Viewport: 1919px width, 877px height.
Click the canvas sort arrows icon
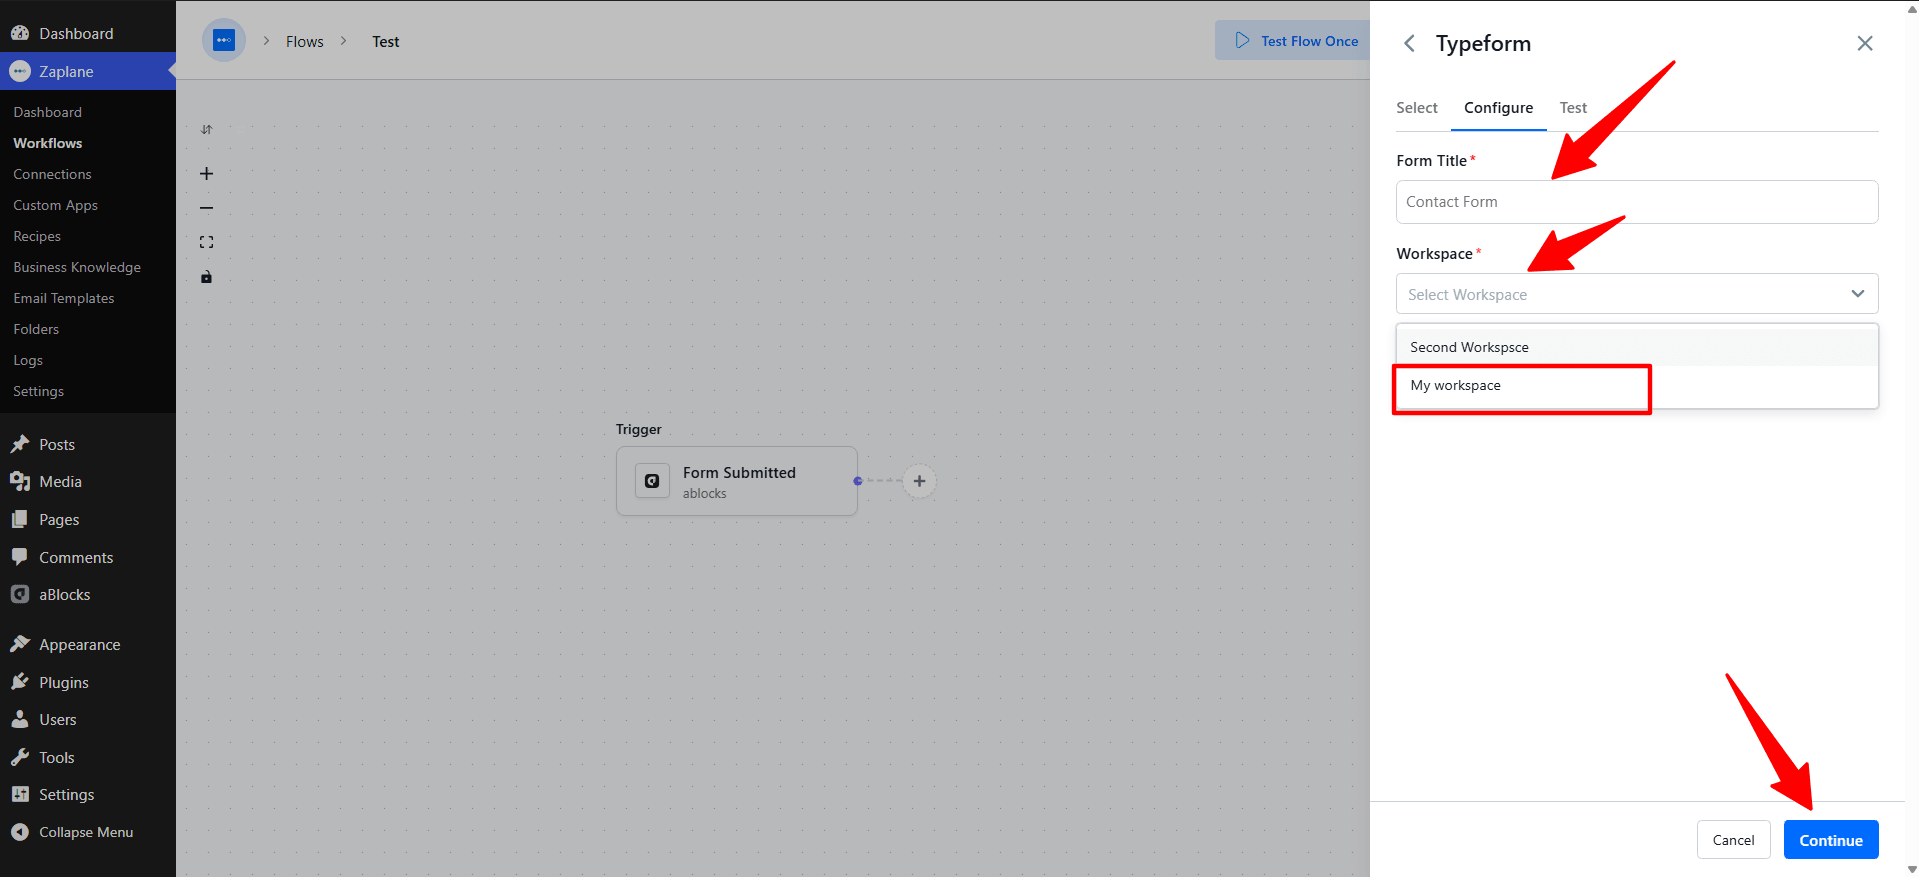tap(207, 130)
